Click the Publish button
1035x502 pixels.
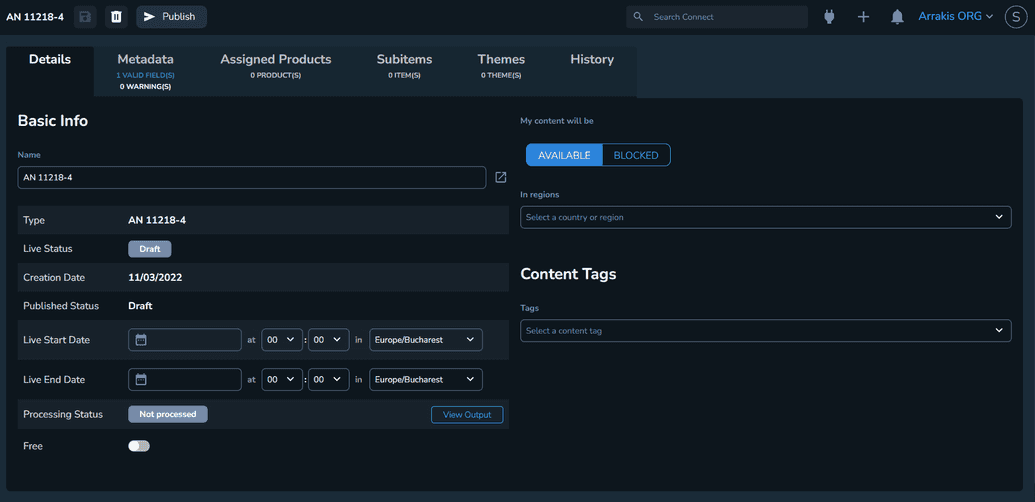coord(172,17)
